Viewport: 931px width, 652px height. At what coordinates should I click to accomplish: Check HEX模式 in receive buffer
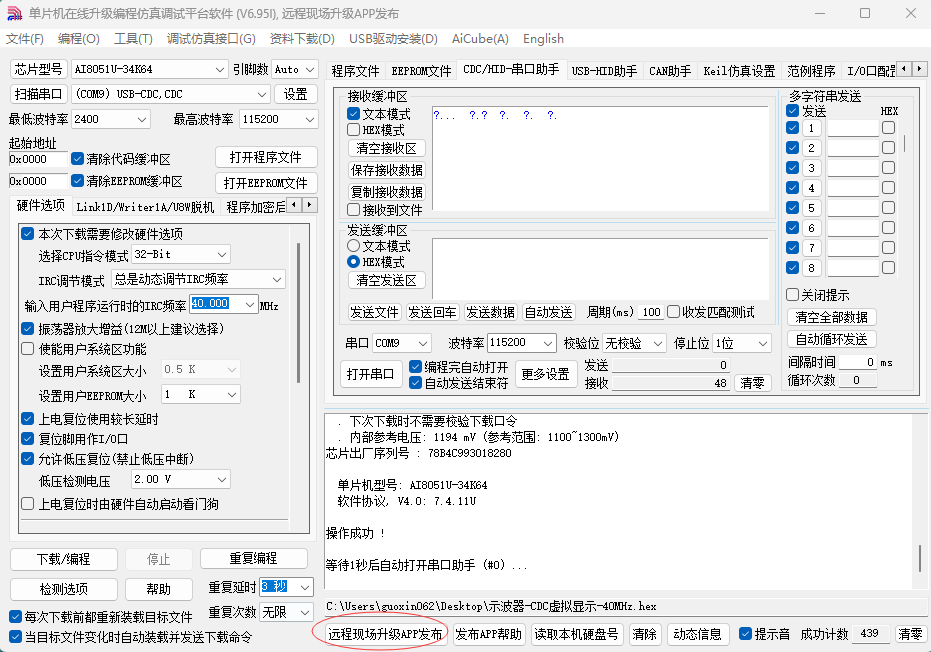[x=353, y=129]
